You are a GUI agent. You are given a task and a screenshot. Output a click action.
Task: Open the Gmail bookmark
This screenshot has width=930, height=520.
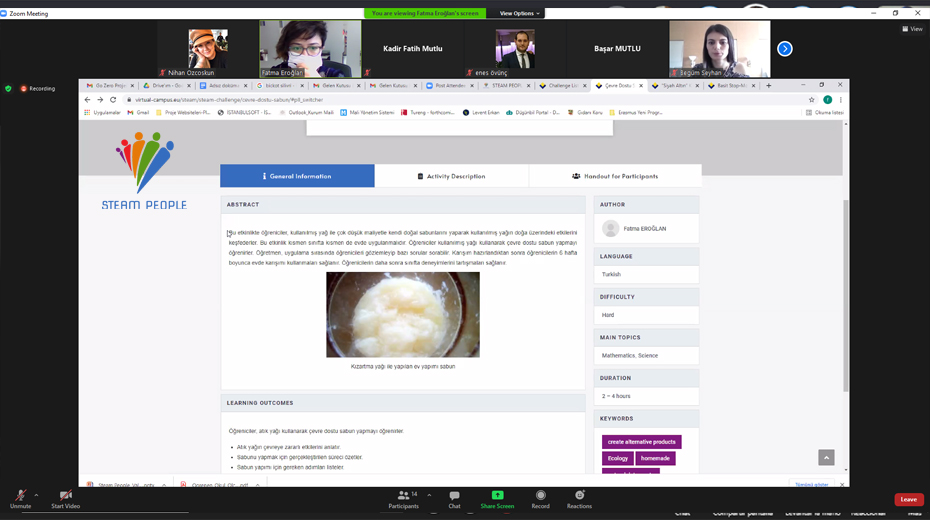click(138, 112)
